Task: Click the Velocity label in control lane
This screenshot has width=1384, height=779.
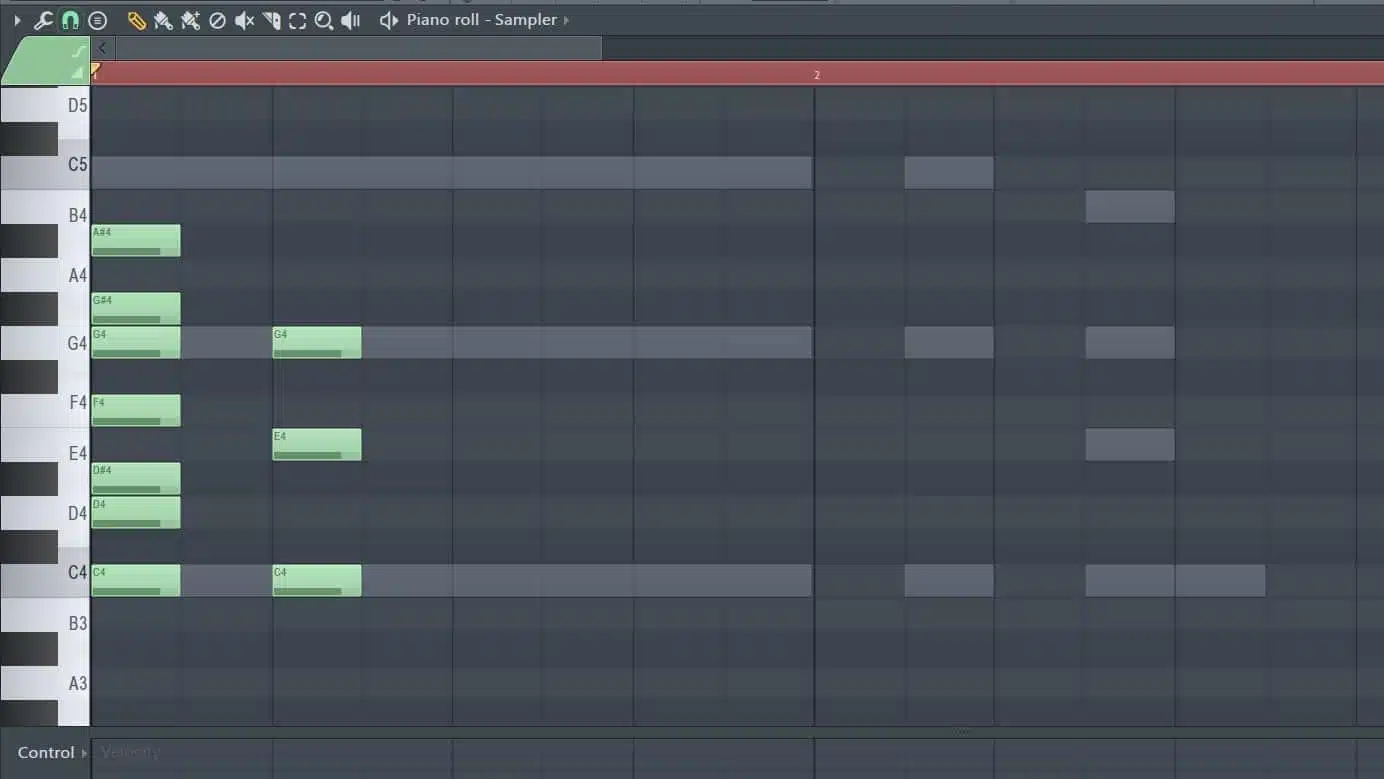Action: click(130, 752)
